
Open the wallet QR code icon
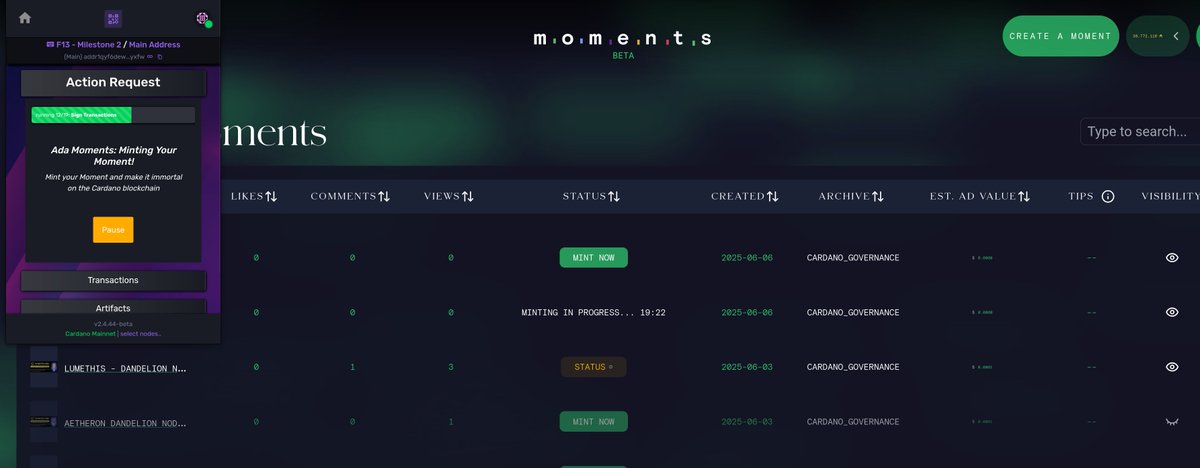pyautogui.click(x=113, y=18)
